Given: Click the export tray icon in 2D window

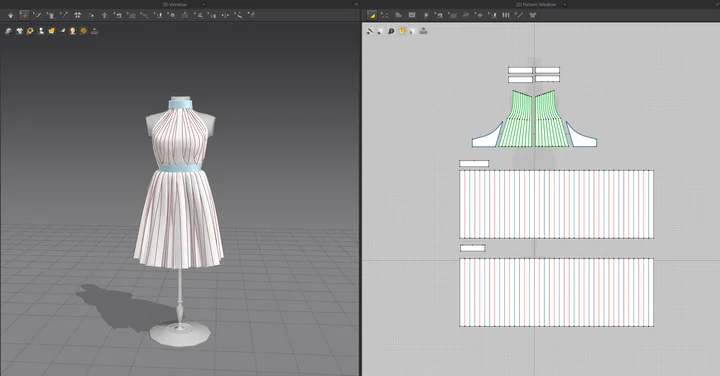Looking at the screenshot, I should click(423, 31).
